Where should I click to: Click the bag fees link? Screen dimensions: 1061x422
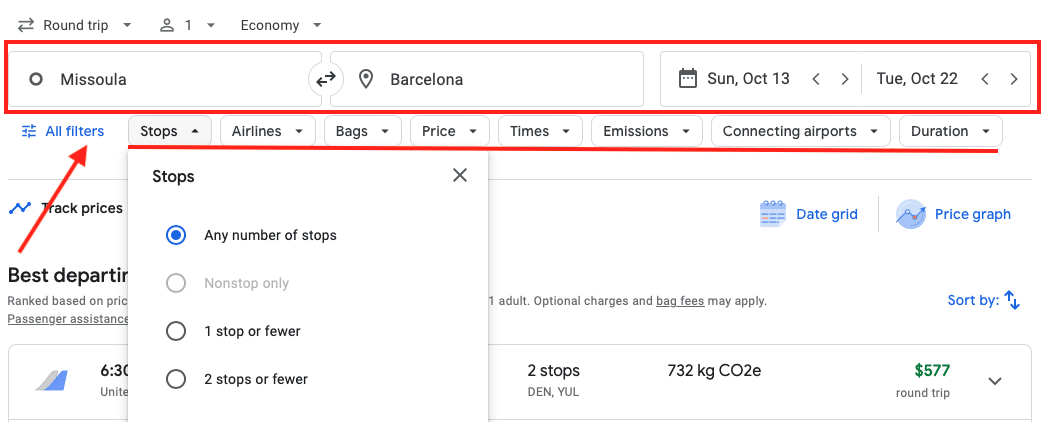[680, 300]
